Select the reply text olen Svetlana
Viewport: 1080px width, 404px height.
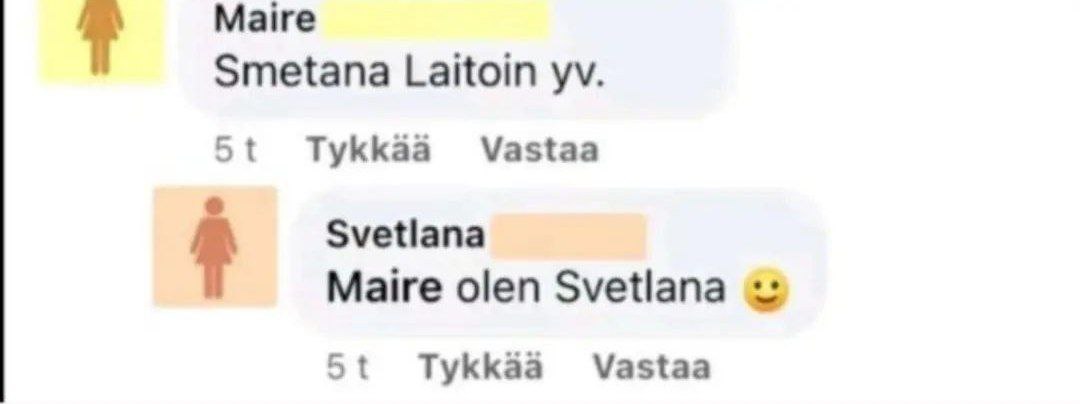coord(592,289)
